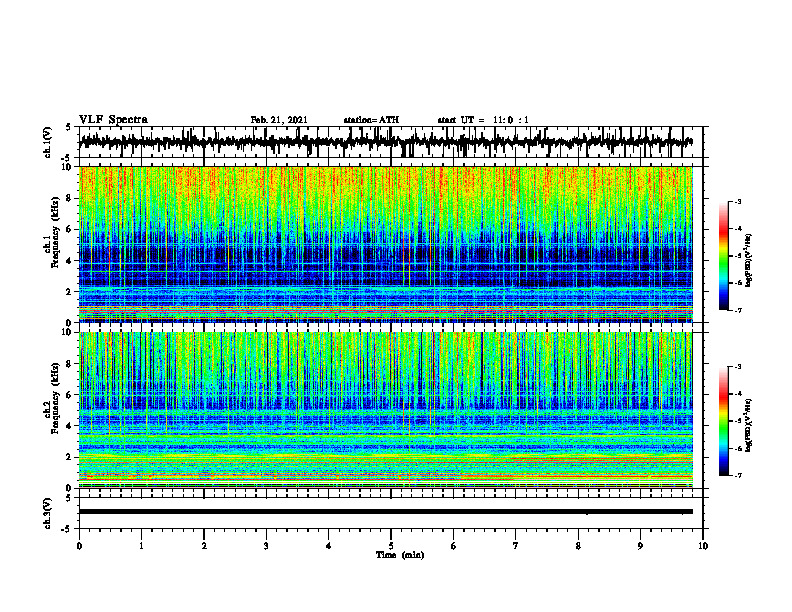Click the ch.1 colorbar log(PSD) label
Screen dimensions: 792x612
(749, 261)
